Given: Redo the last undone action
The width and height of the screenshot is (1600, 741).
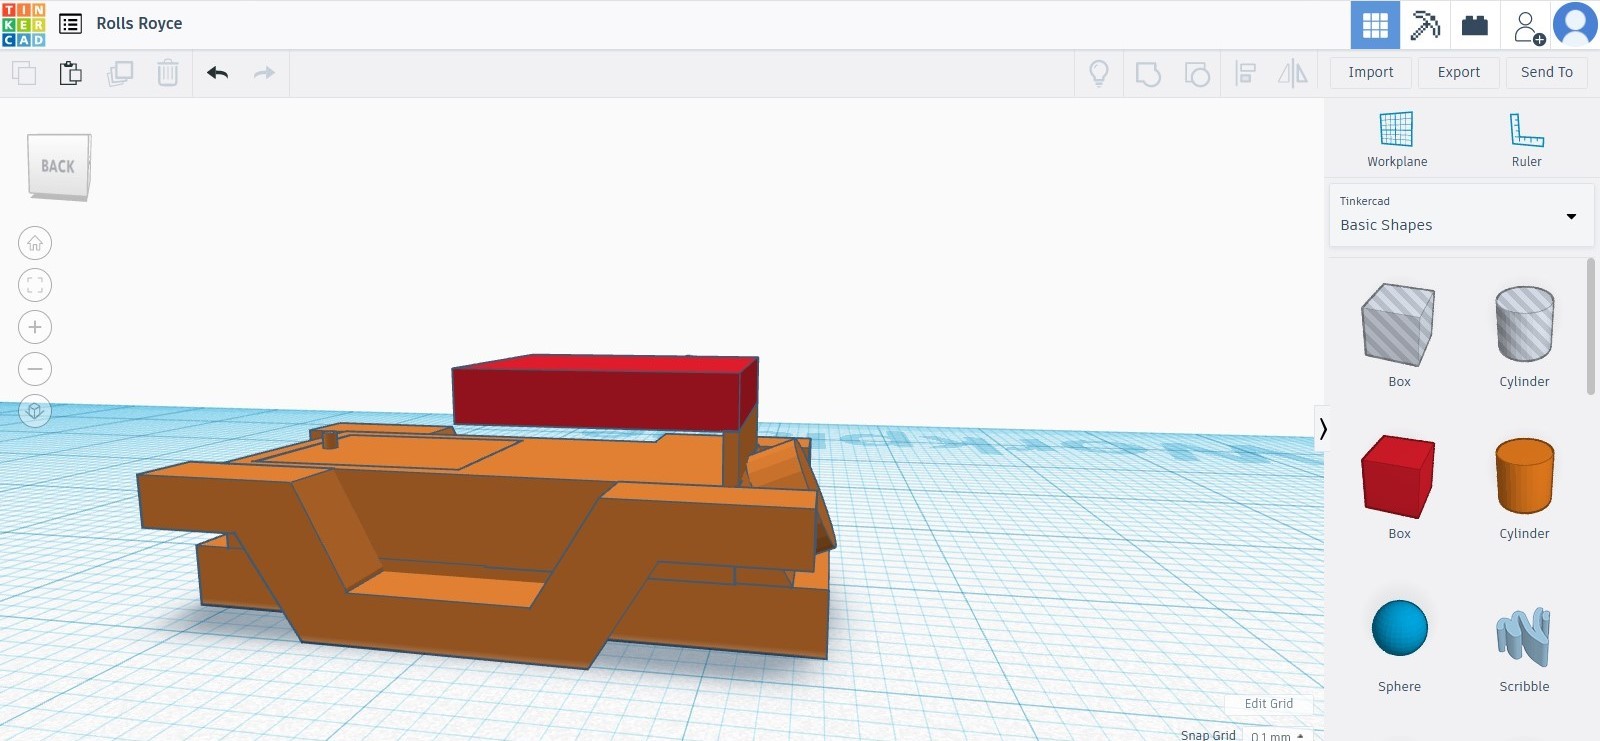Looking at the screenshot, I should [264, 73].
